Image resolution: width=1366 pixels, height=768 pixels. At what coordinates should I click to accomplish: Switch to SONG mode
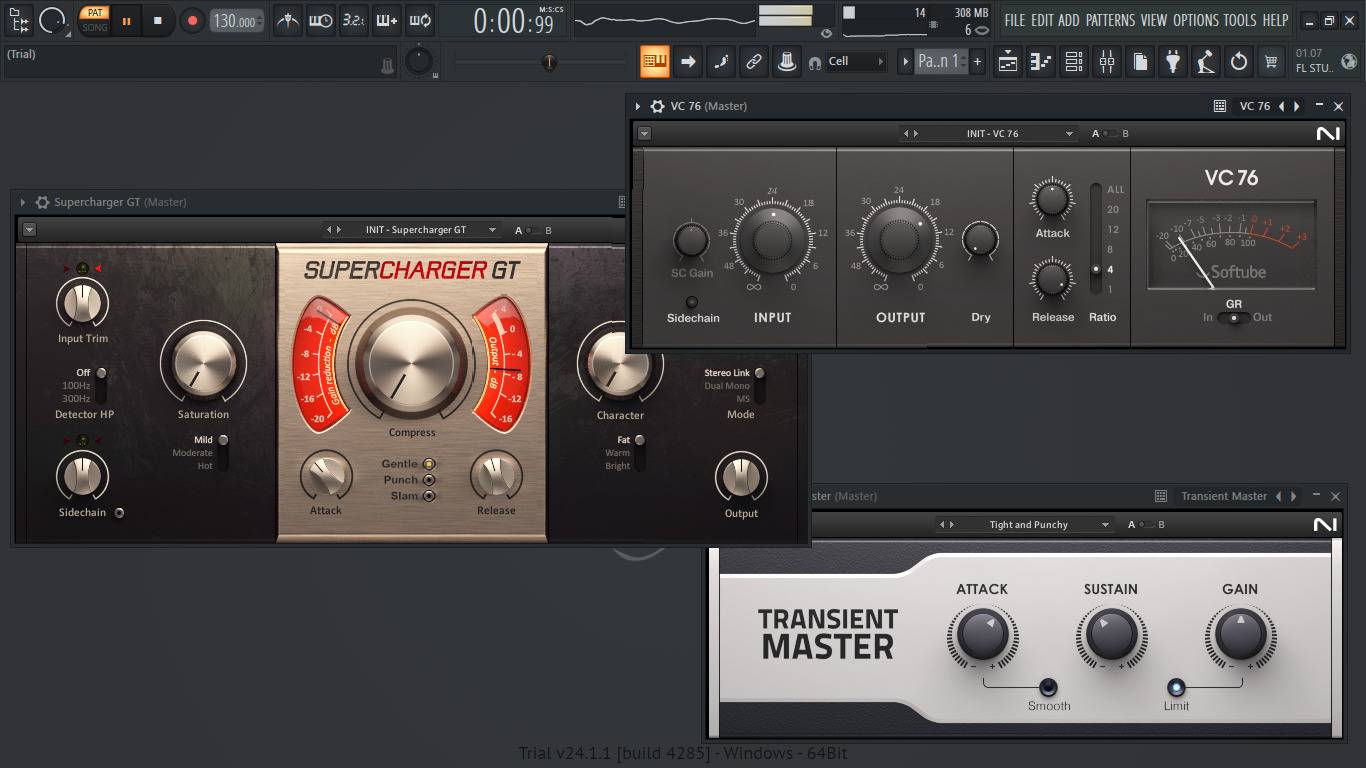[95, 27]
